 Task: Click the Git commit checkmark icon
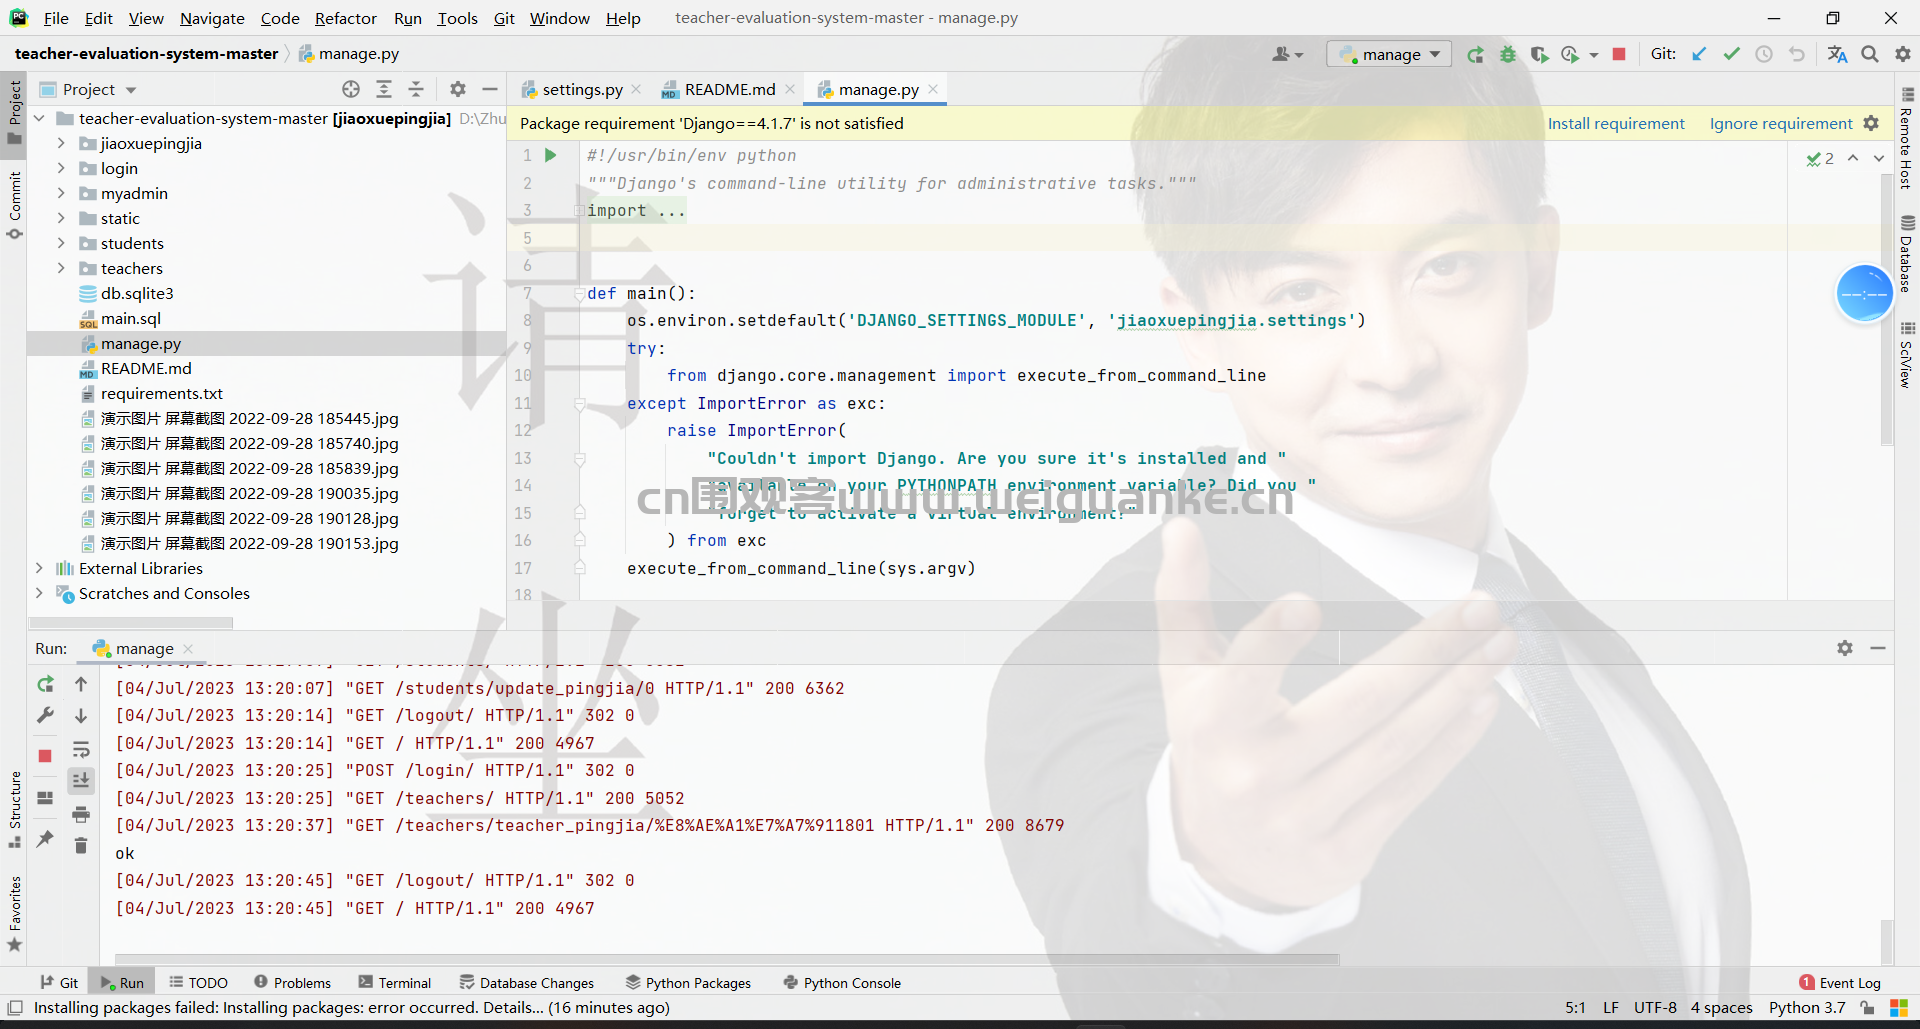point(1731,55)
